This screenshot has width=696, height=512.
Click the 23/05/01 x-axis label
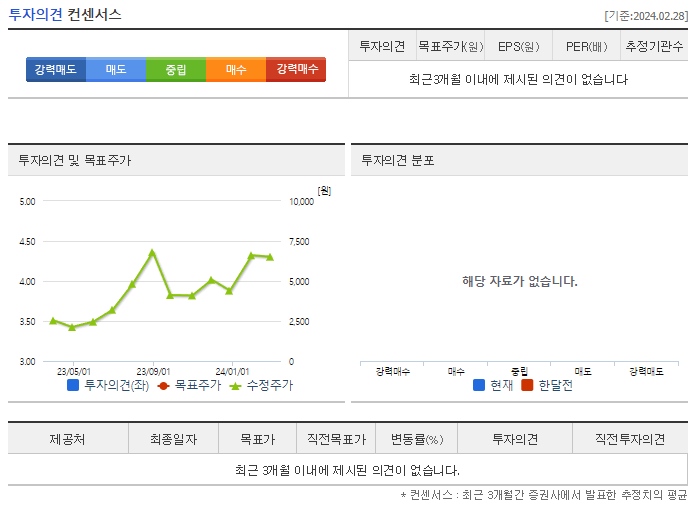(x=74, y=372)
